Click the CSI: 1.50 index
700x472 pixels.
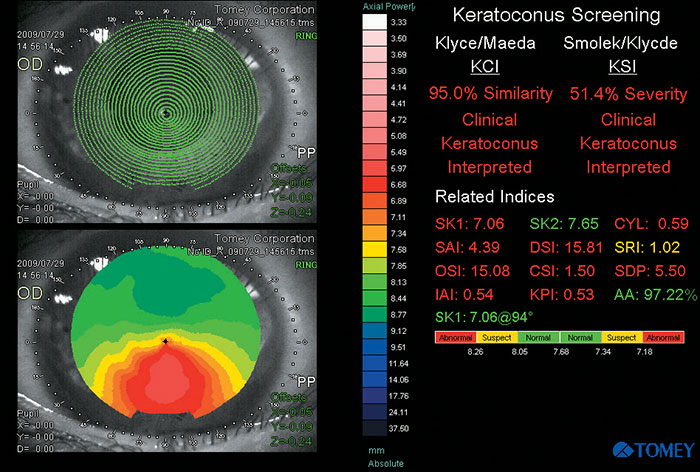562,271
